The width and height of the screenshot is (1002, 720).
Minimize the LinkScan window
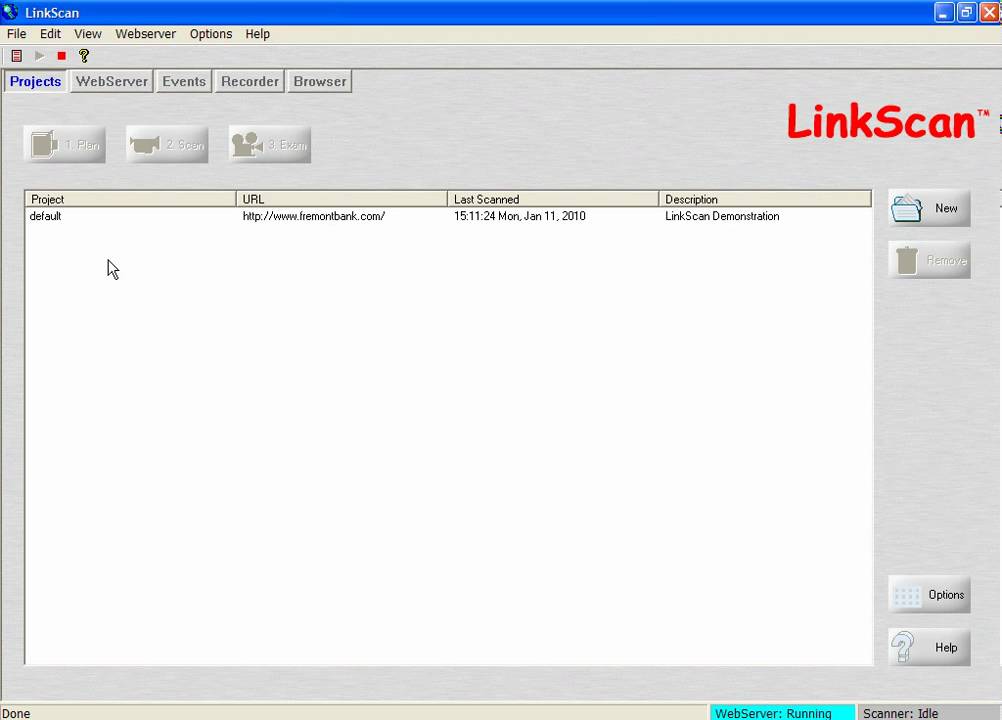coord(944,12)
